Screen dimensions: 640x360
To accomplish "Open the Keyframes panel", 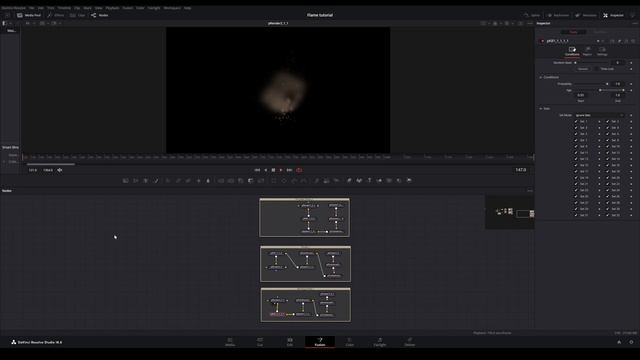I will tap(558, 15).
